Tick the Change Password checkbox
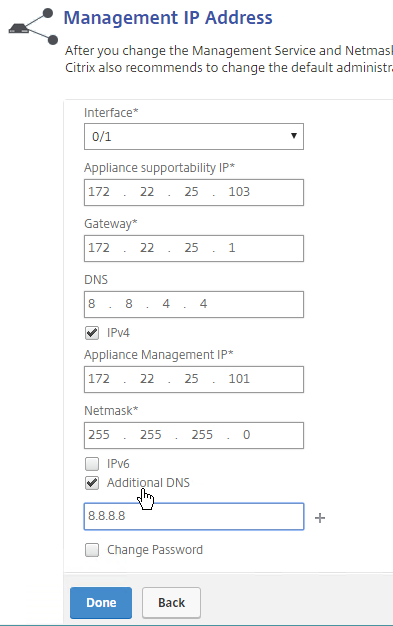Viewport: 393px width, 626px height. coord(92,550)
